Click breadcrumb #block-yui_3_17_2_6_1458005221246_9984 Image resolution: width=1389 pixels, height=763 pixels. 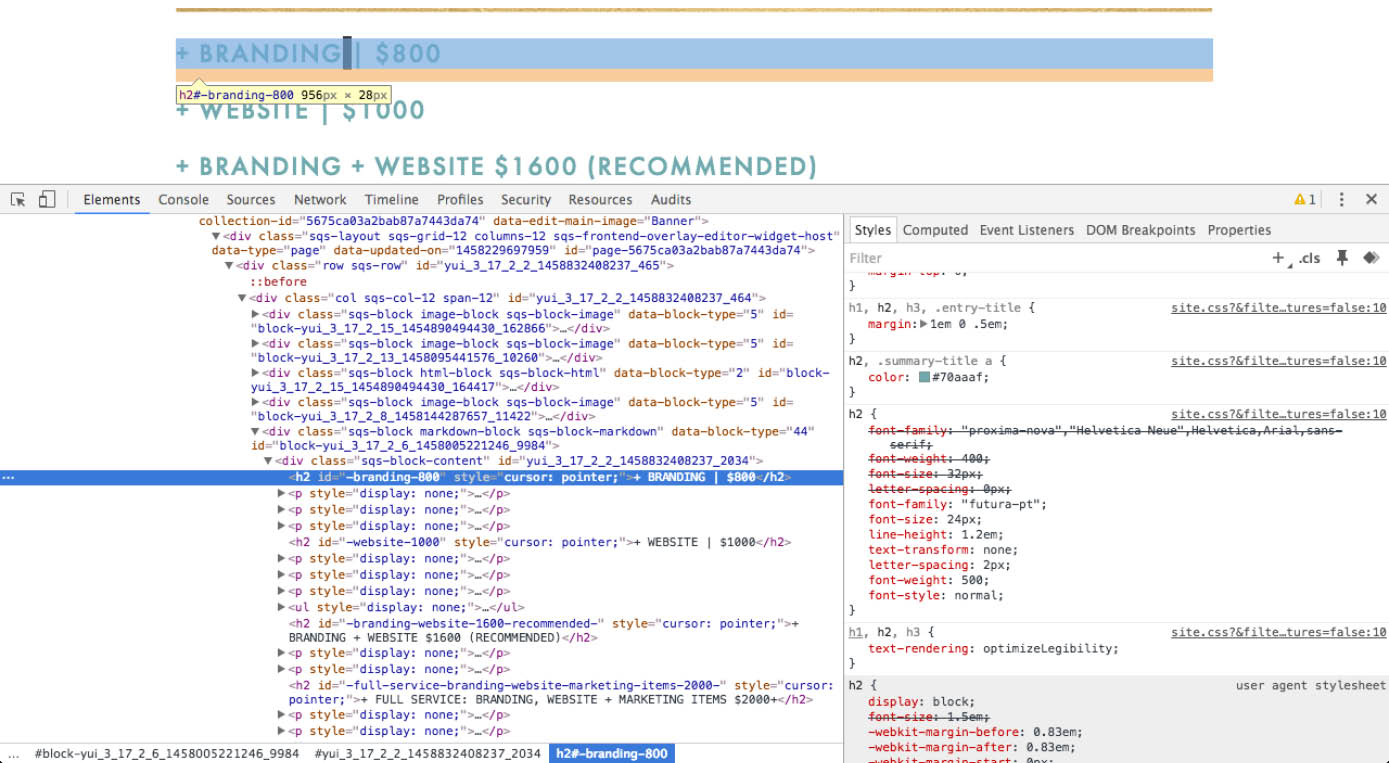coord(167,754)
